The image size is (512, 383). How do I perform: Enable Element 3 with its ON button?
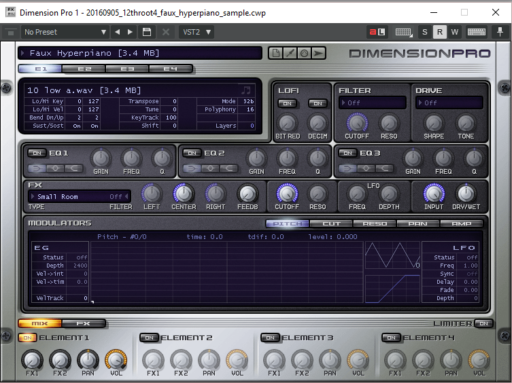click(x=270, y=338)
